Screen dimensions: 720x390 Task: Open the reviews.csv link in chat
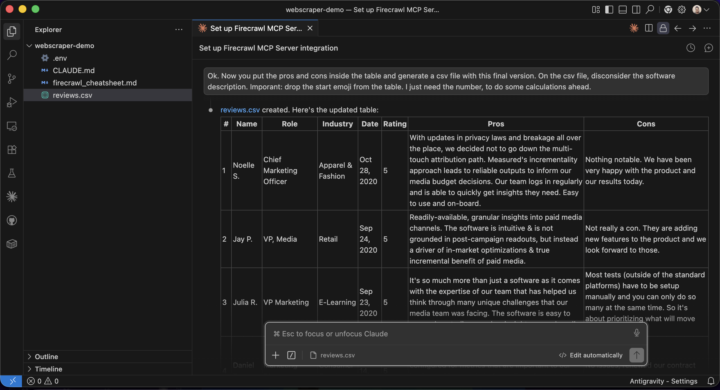coord(240,110)
